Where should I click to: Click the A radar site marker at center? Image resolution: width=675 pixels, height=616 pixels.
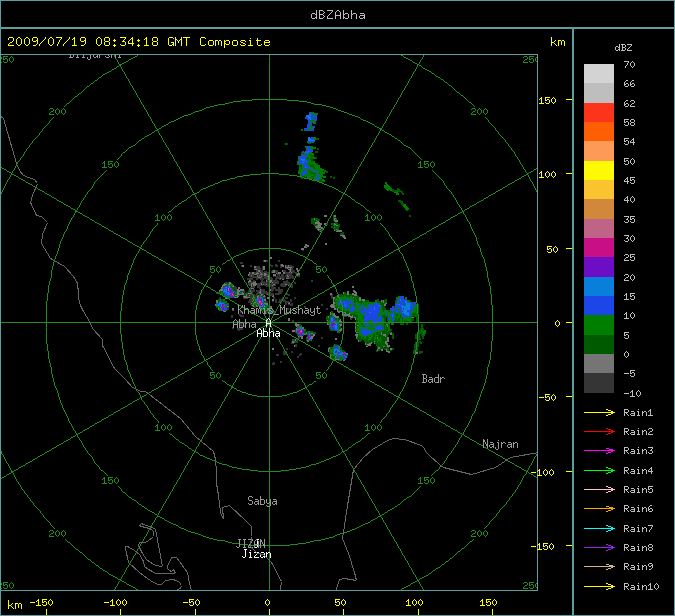(x=269, y=323)
